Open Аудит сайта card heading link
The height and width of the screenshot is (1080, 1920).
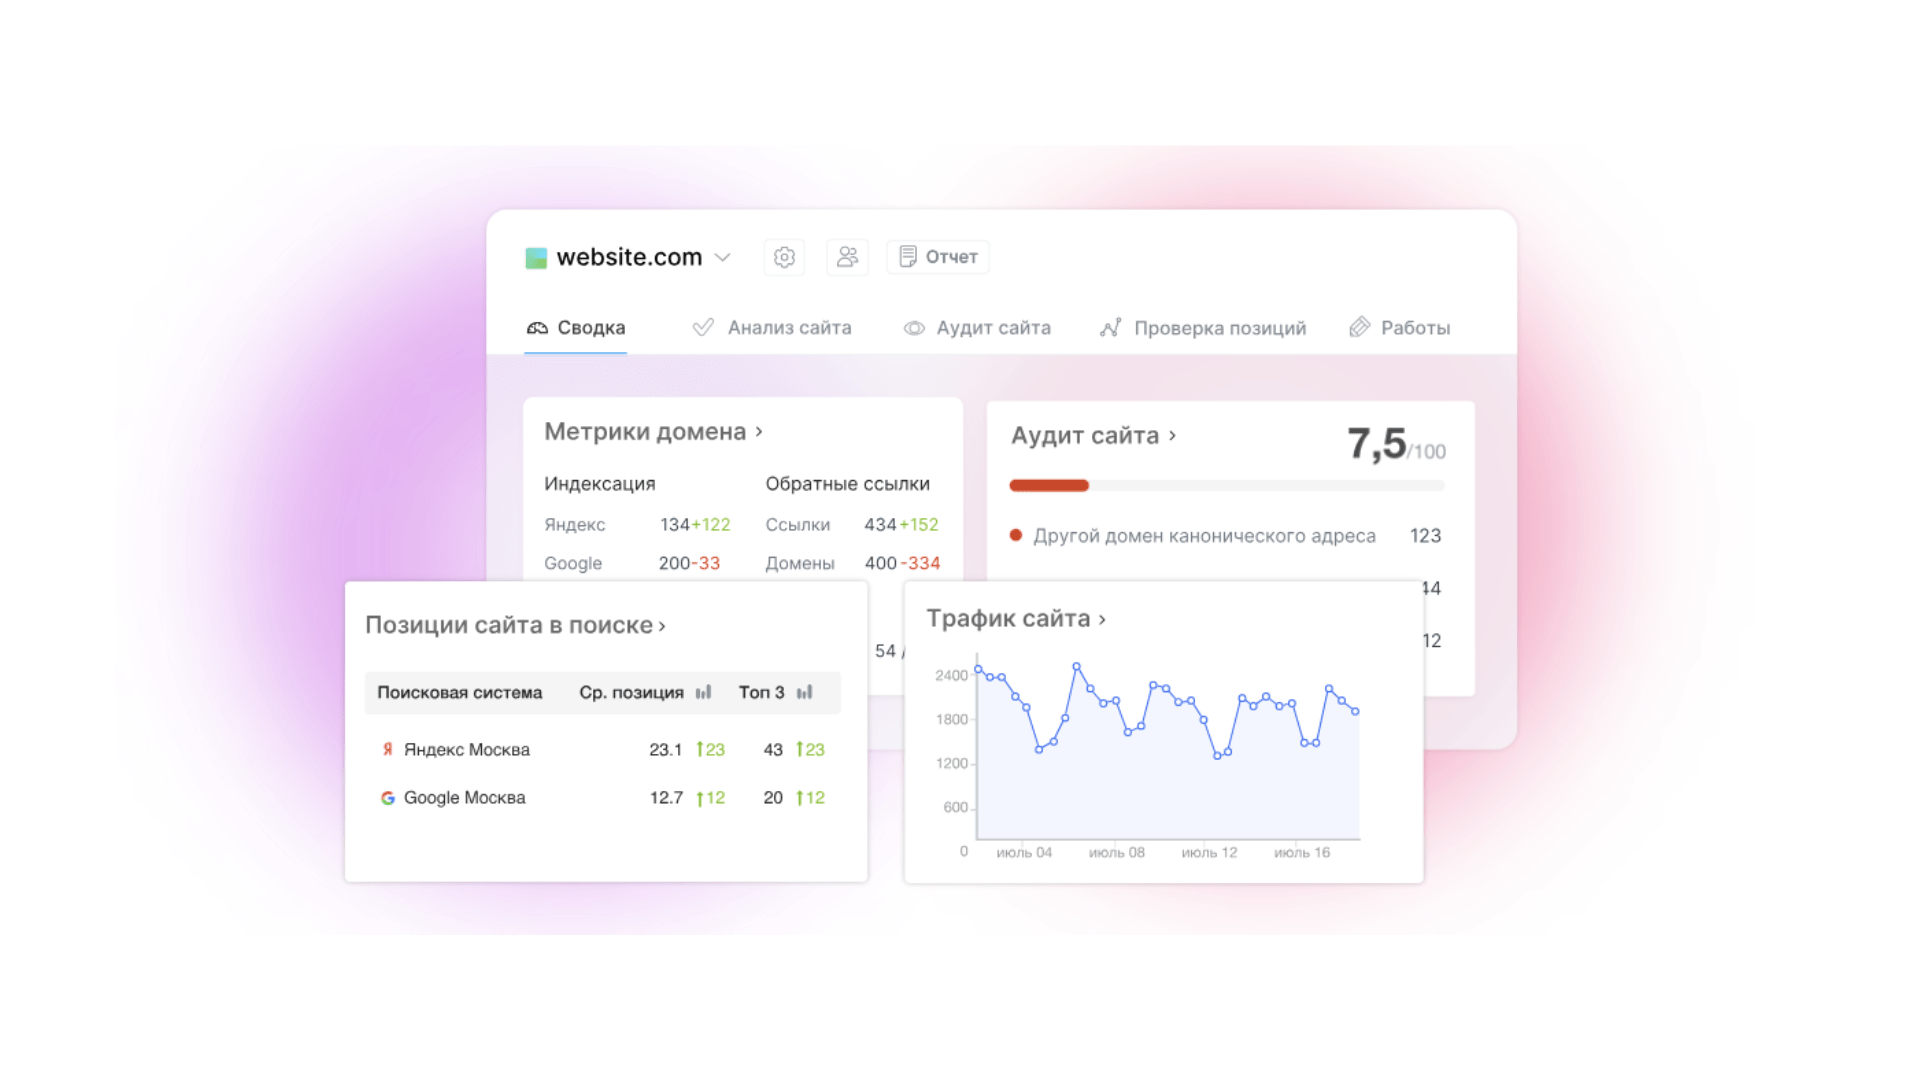coord(1085,436)
